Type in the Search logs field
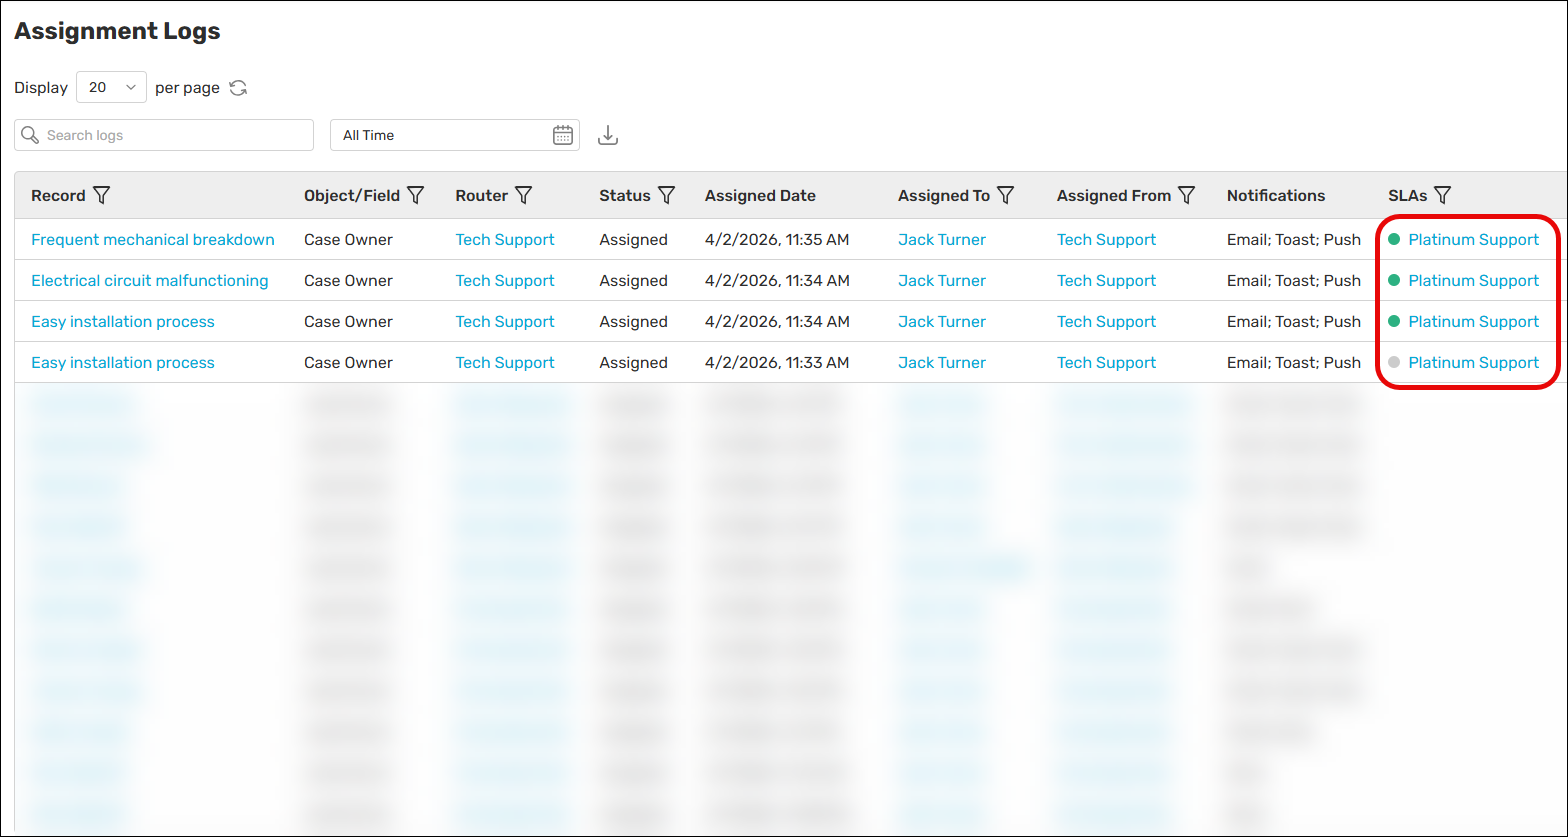This screenshot has width=1568, height=837. [x=170, y=135]
